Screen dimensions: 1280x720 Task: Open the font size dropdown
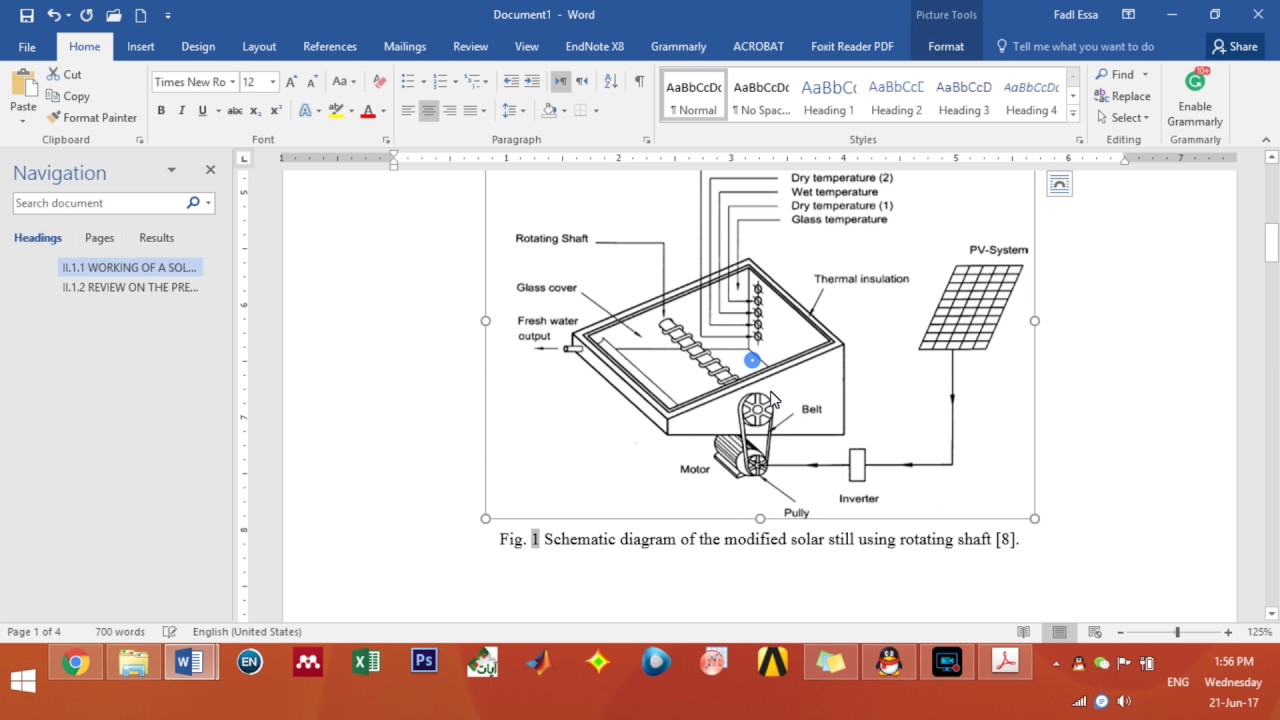click(273, 82)
